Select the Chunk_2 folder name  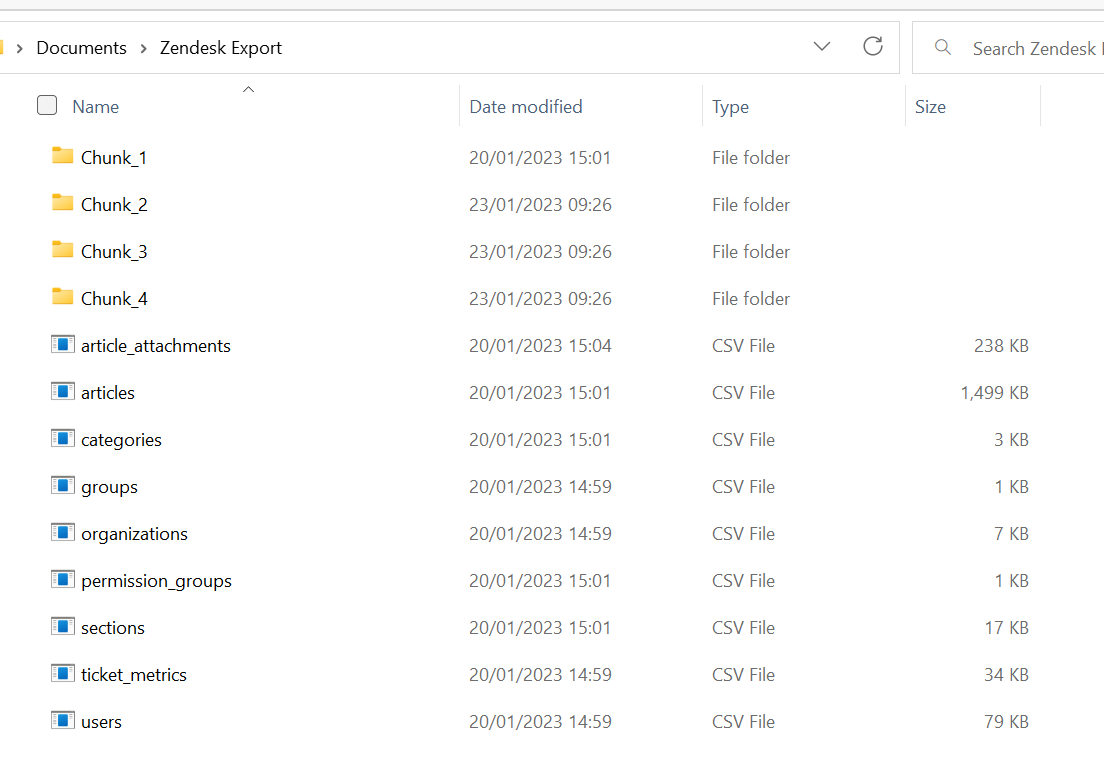[114, 205]
